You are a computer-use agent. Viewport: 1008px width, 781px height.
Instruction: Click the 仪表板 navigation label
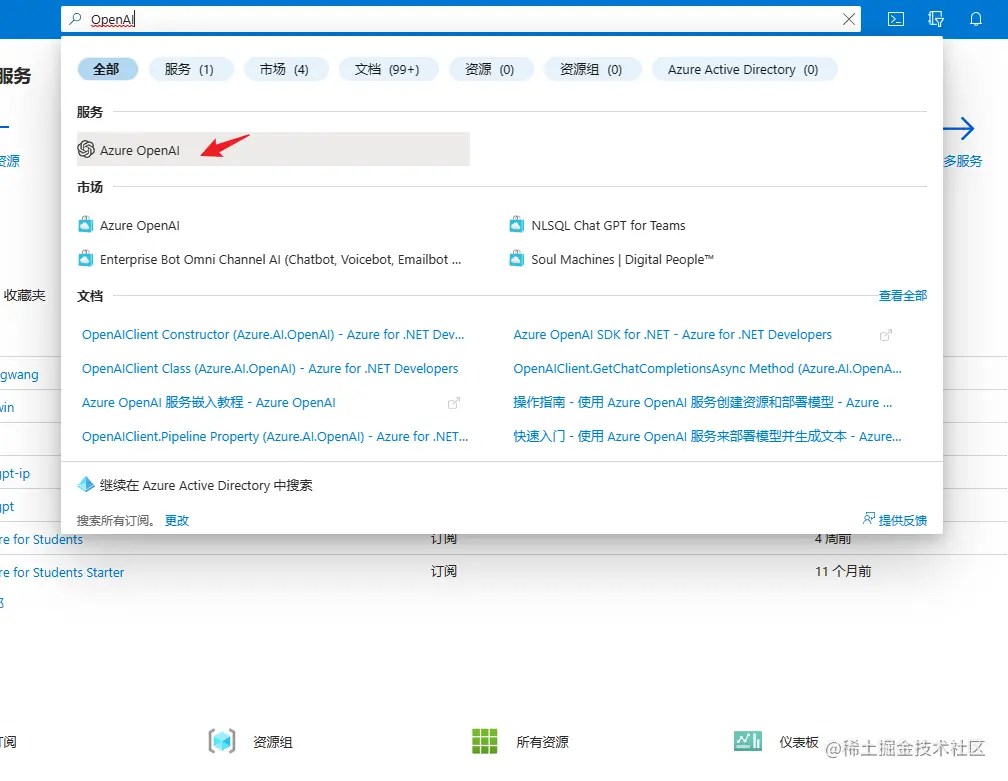[799, 742]
